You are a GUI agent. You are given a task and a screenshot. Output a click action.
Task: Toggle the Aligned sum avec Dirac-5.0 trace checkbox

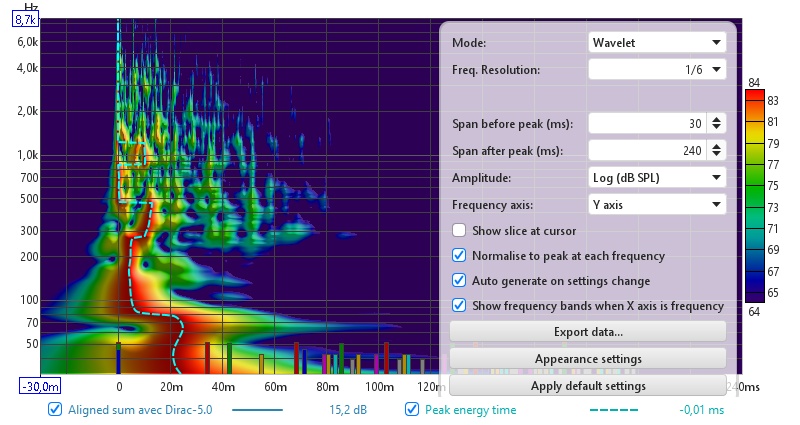tap(55, 409)
